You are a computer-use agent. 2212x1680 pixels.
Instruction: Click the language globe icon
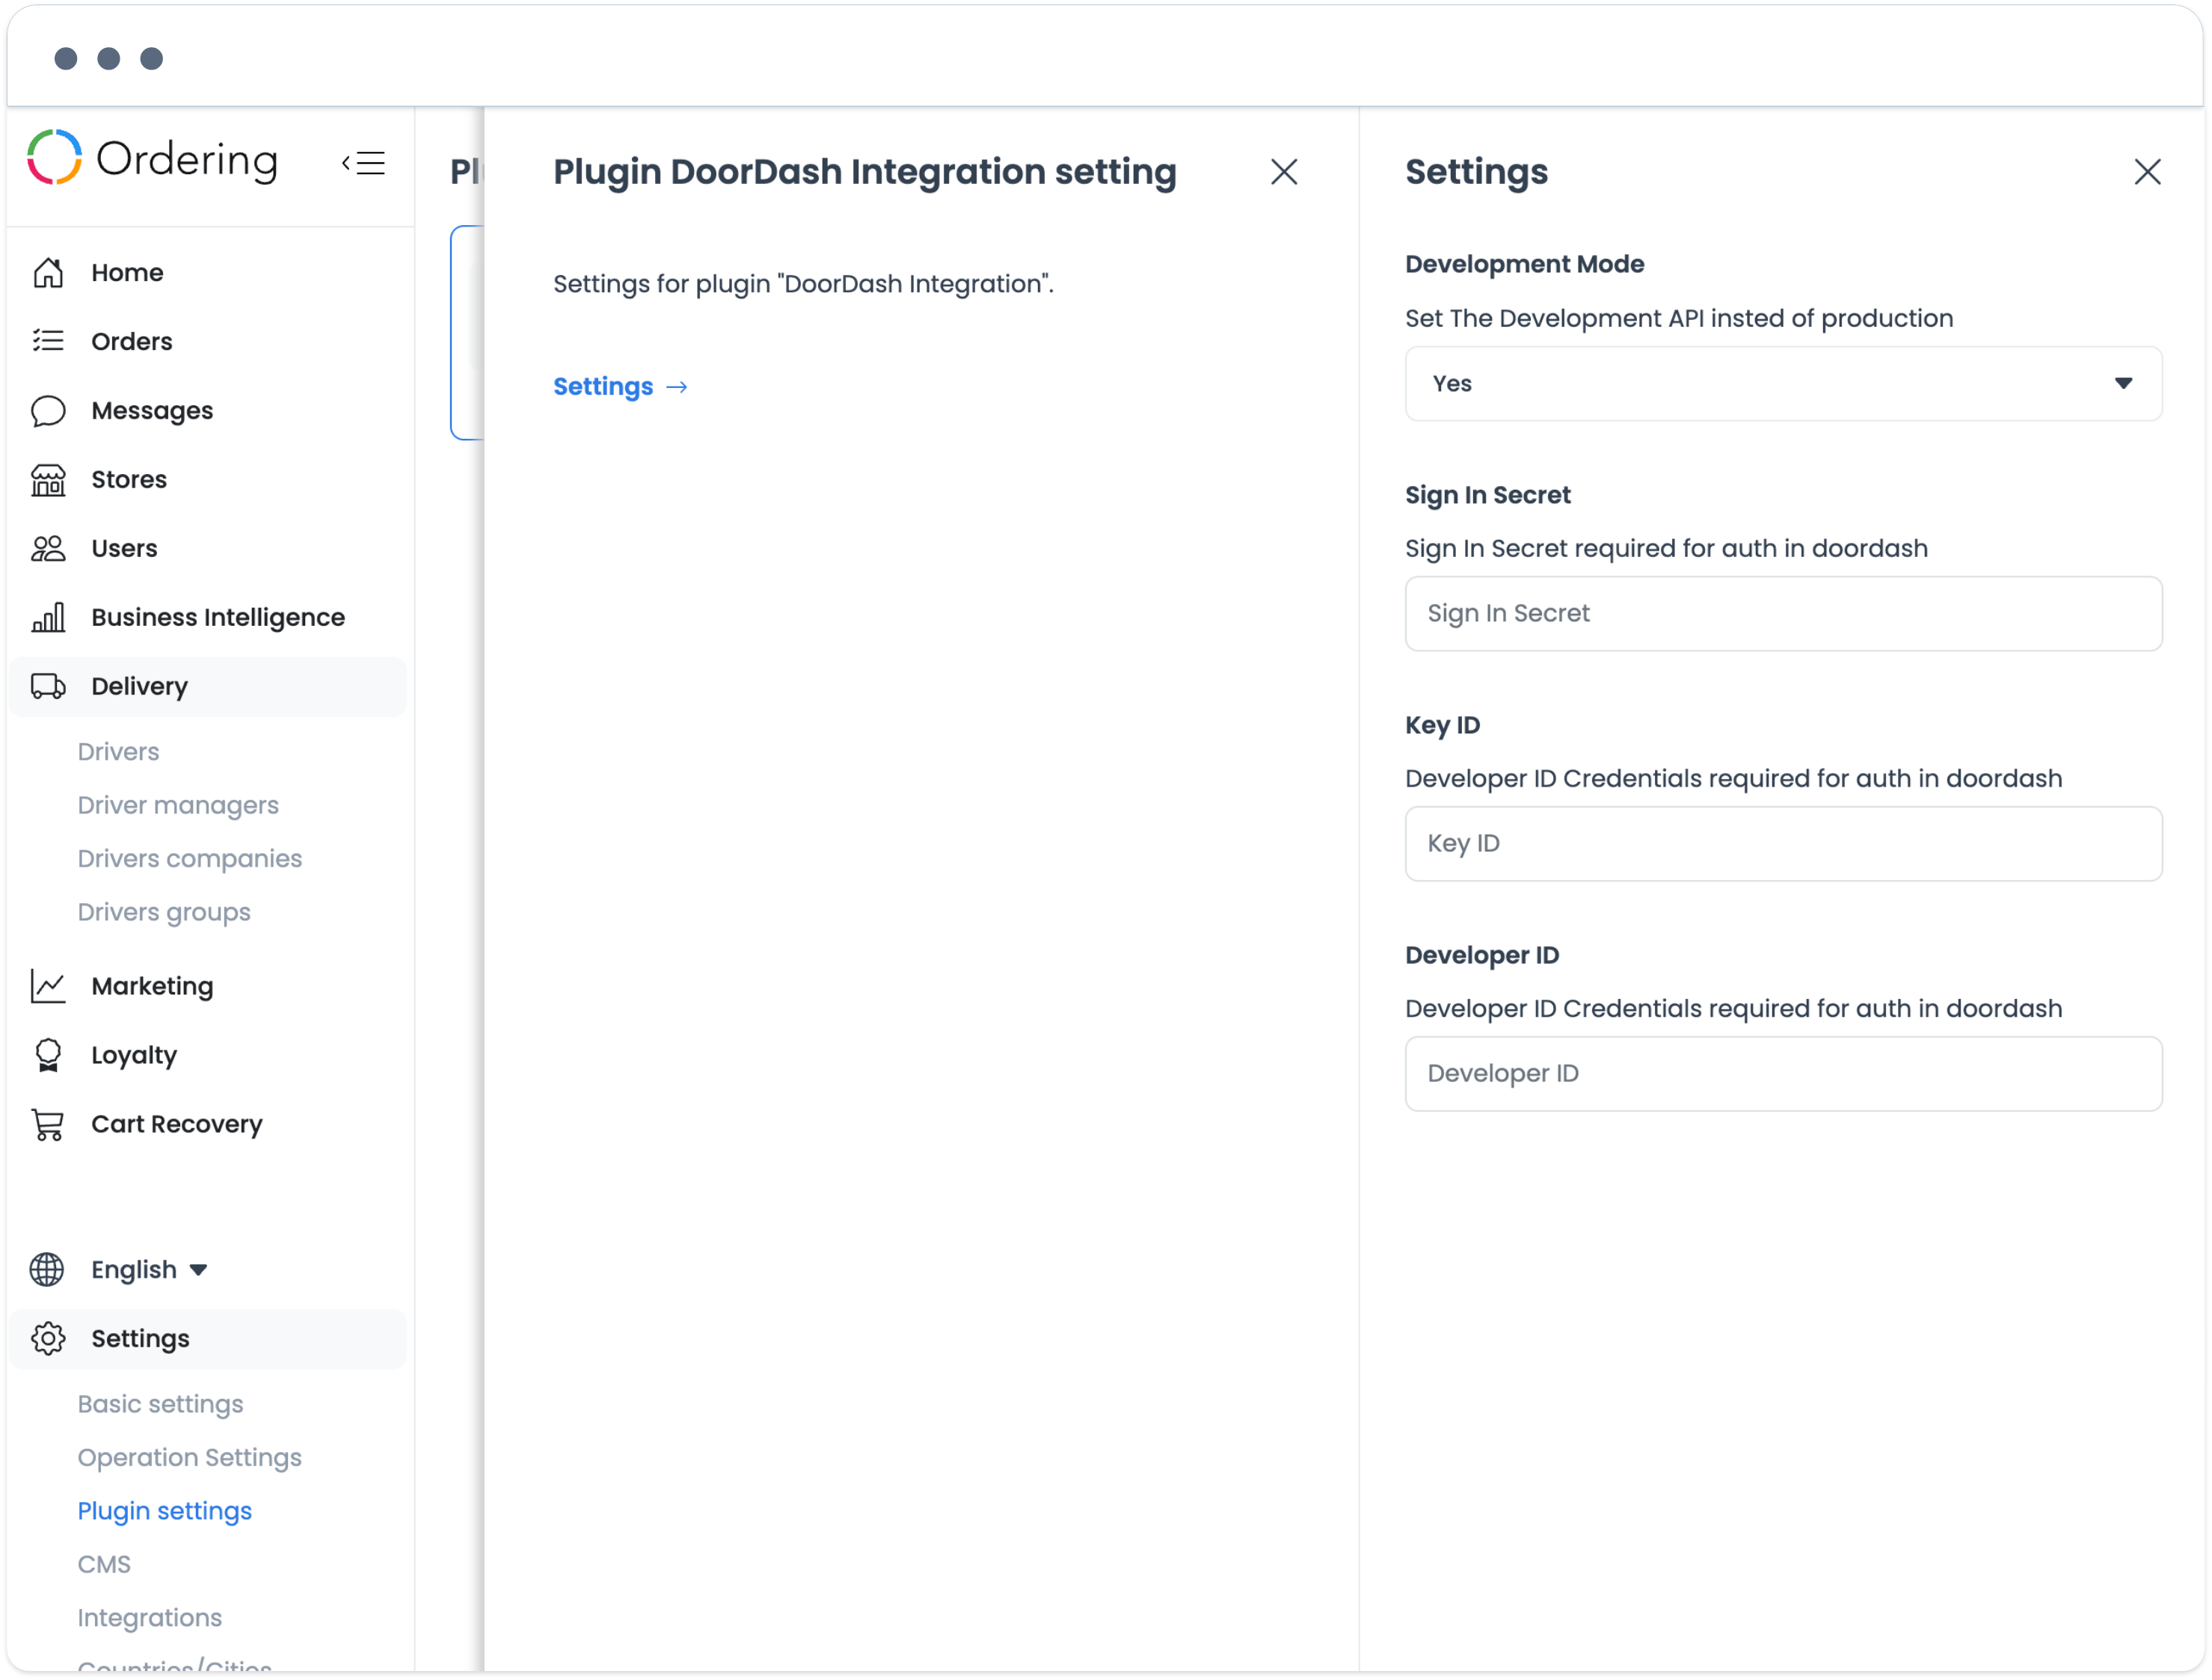pos(47,1269)
